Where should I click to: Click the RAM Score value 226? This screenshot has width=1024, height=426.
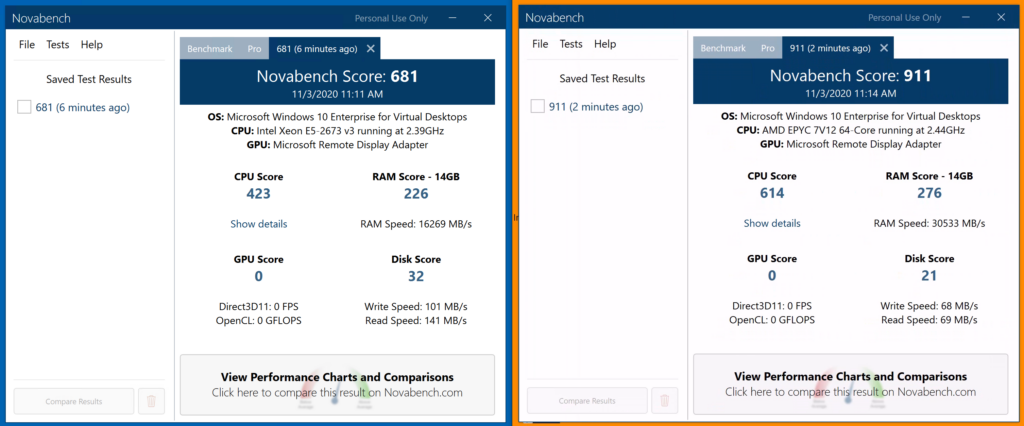coord(416,193)
